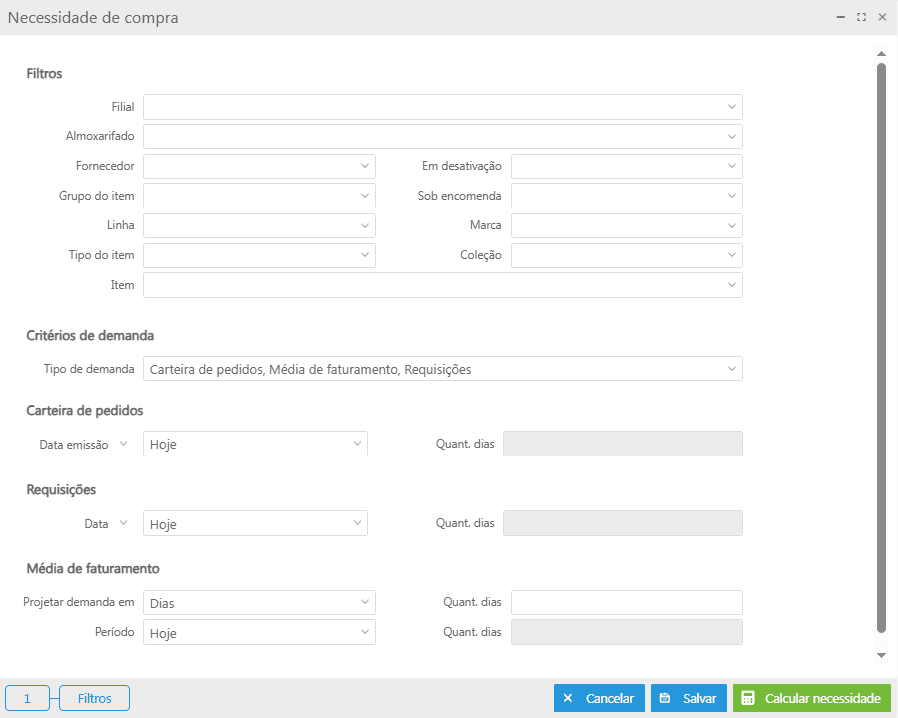
Task: Toggle the Data emissão label chevron
Action: pyautogui.click(x=124, y=443)
